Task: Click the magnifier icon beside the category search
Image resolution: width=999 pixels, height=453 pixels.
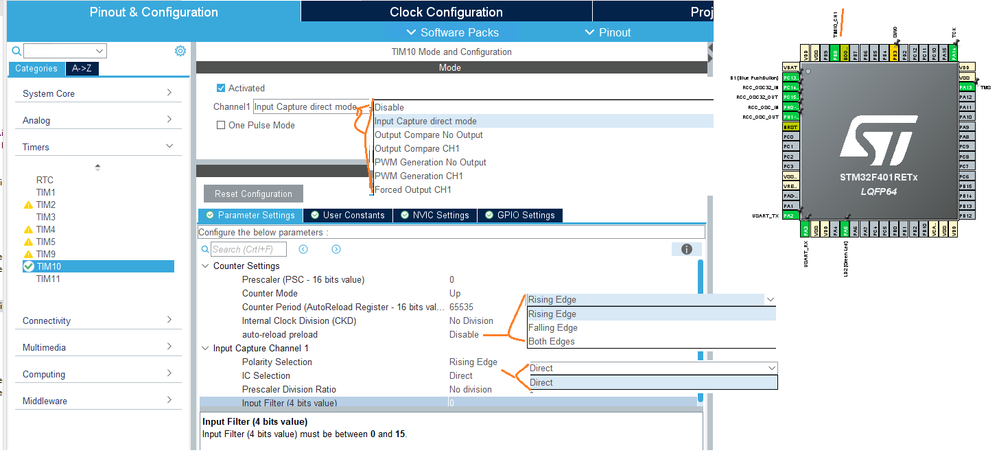Action: click(16, 51)
